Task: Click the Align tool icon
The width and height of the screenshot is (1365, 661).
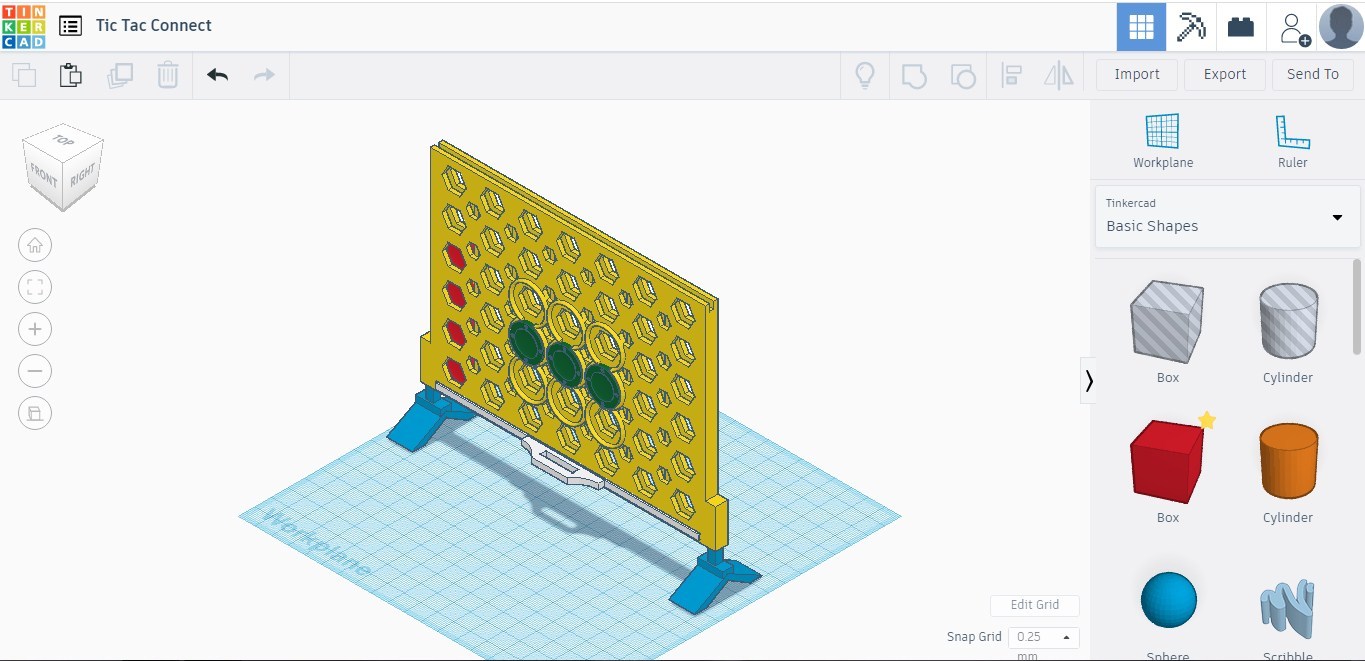Action: [x=1011, y=75]
